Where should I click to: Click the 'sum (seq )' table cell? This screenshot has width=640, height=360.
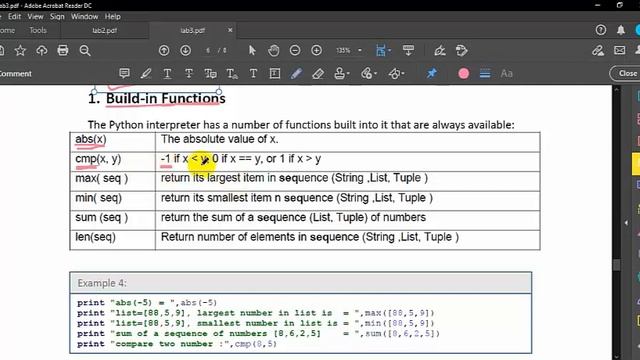click(113, 220)
